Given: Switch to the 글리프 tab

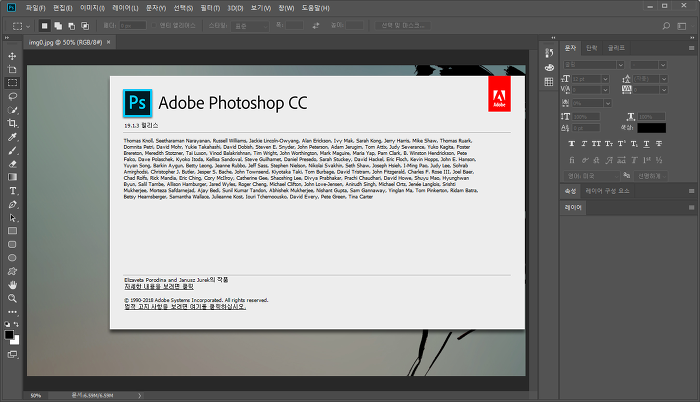Looking at the screenshot, I should [x=616, y=48].
